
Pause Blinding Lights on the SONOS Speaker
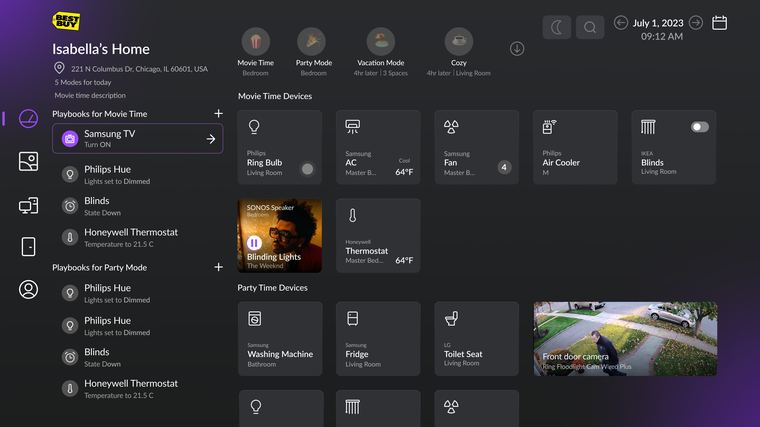(254, 242)
